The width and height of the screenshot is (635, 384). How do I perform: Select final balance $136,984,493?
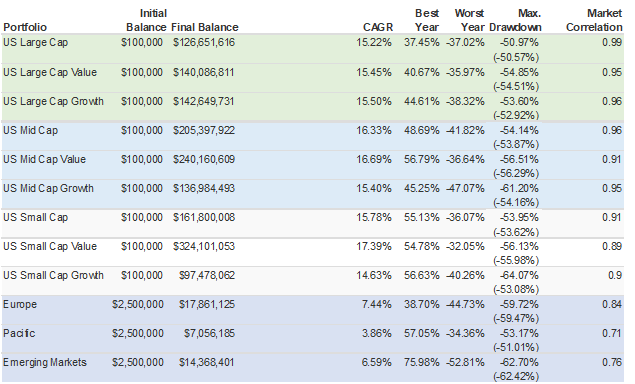tap(204, 188)
